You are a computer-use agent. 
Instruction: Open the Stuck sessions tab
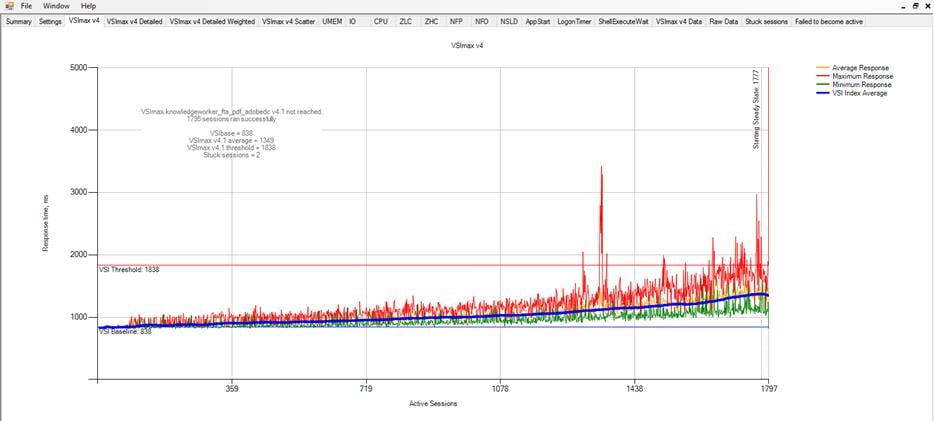(x=767, y=21)
